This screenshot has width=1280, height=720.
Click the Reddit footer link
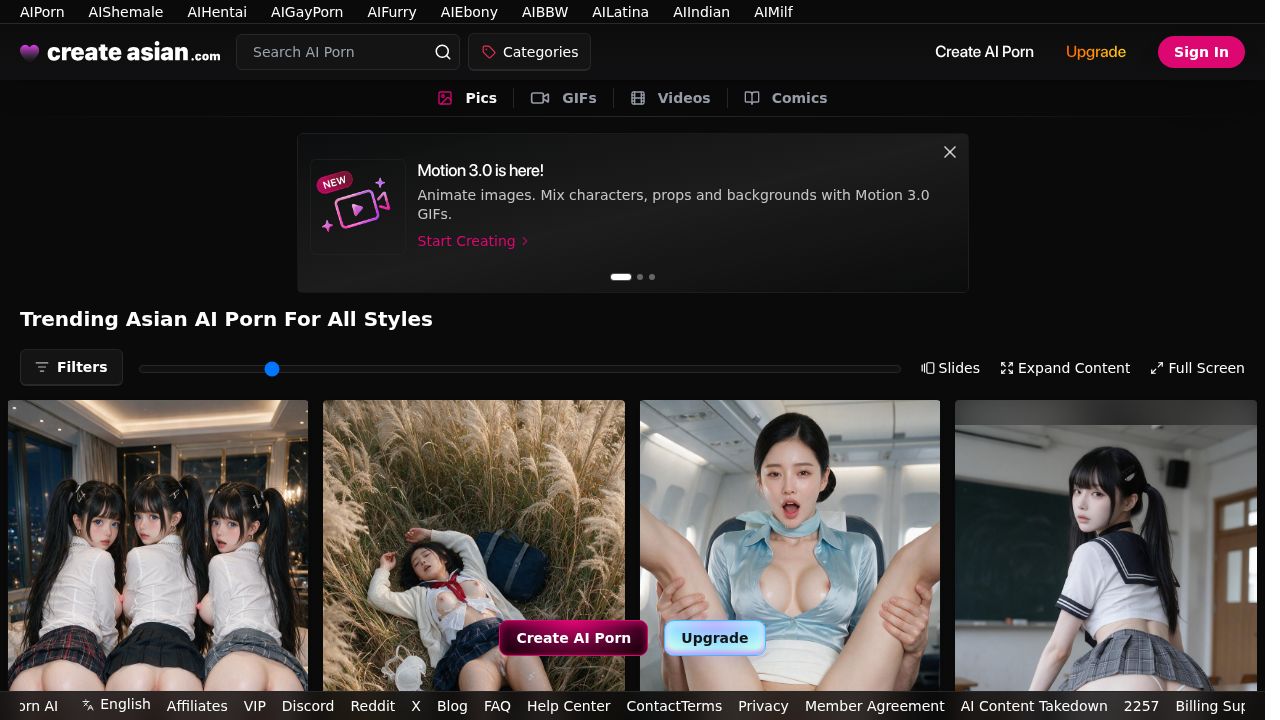(x=373, y=706)
